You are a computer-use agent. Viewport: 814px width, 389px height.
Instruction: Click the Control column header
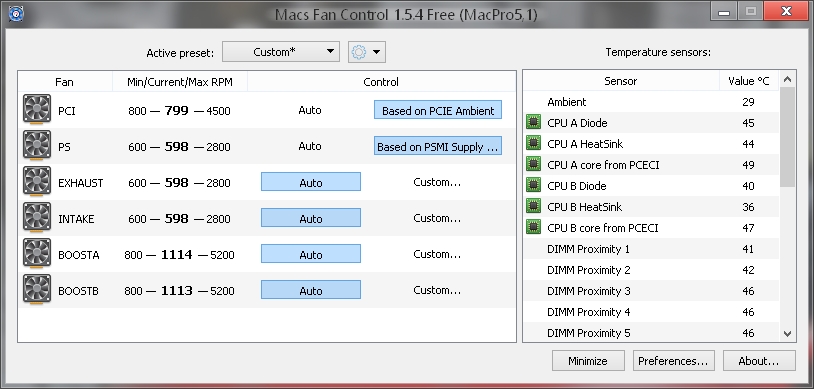[381, 82]
